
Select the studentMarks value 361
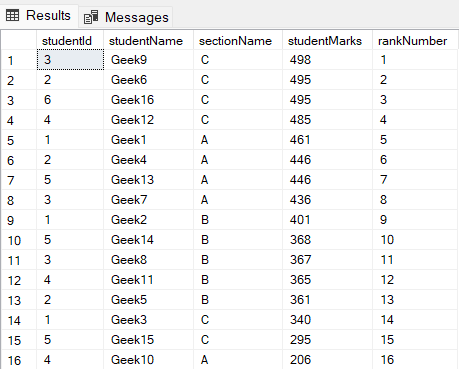pos(327,300)
